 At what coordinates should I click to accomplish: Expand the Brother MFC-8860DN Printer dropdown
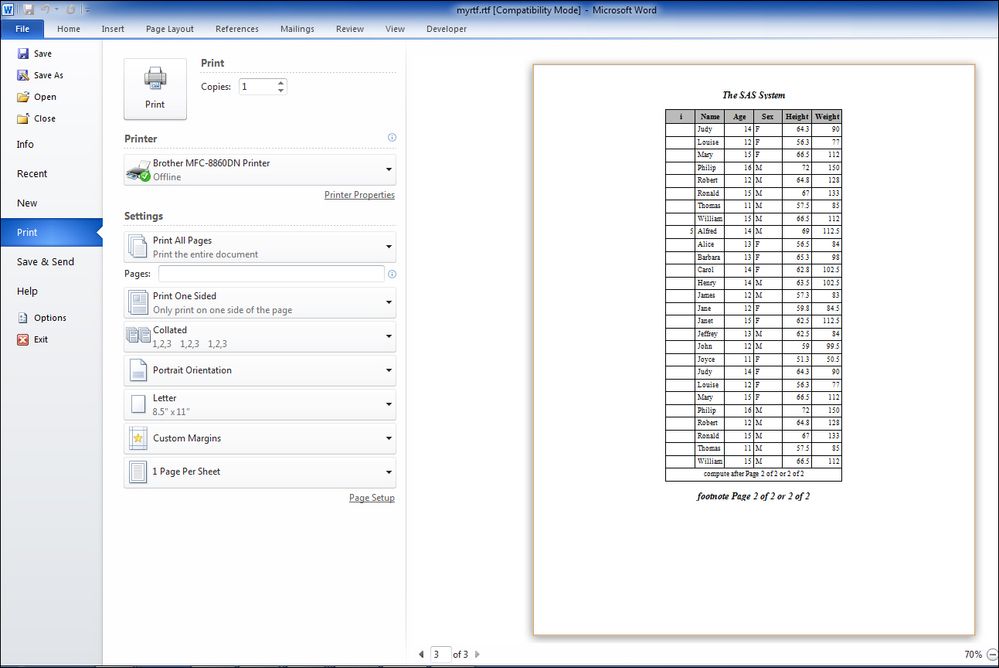pos(260,170)
